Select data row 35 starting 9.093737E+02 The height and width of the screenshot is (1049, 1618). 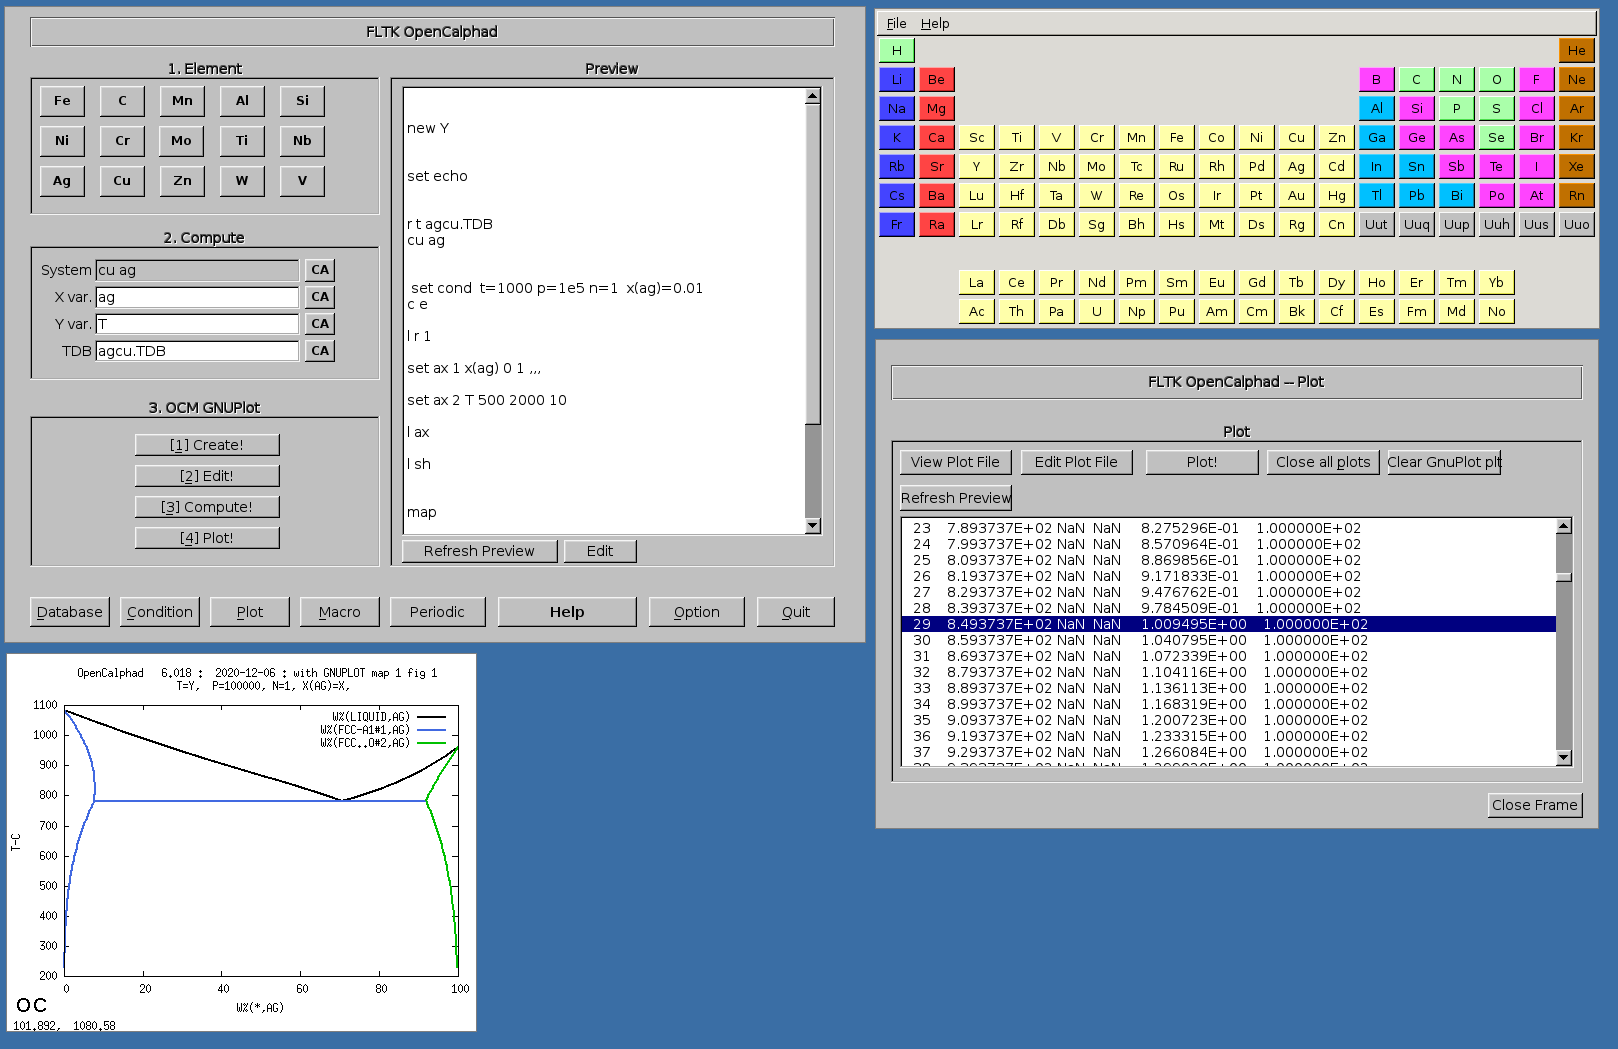coord(1229,720)
